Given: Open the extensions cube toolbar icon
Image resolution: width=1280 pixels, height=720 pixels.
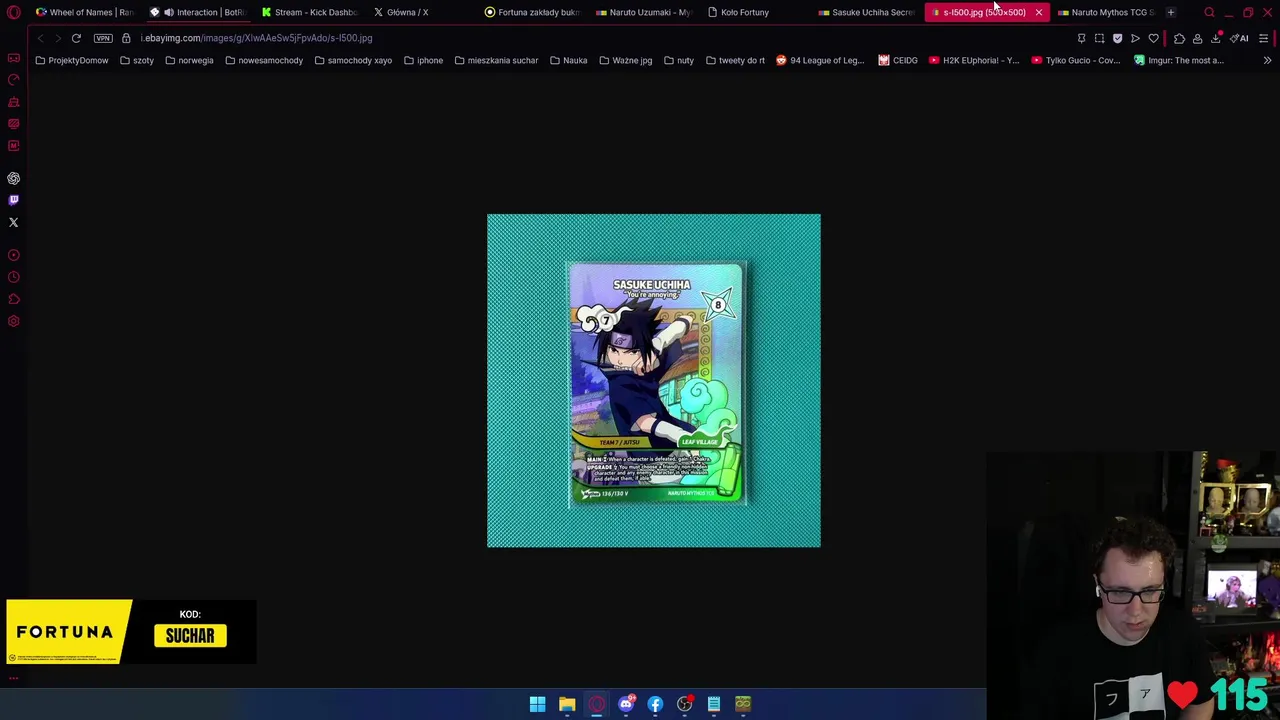Looking at the screenshot, I should point(1179,38).
